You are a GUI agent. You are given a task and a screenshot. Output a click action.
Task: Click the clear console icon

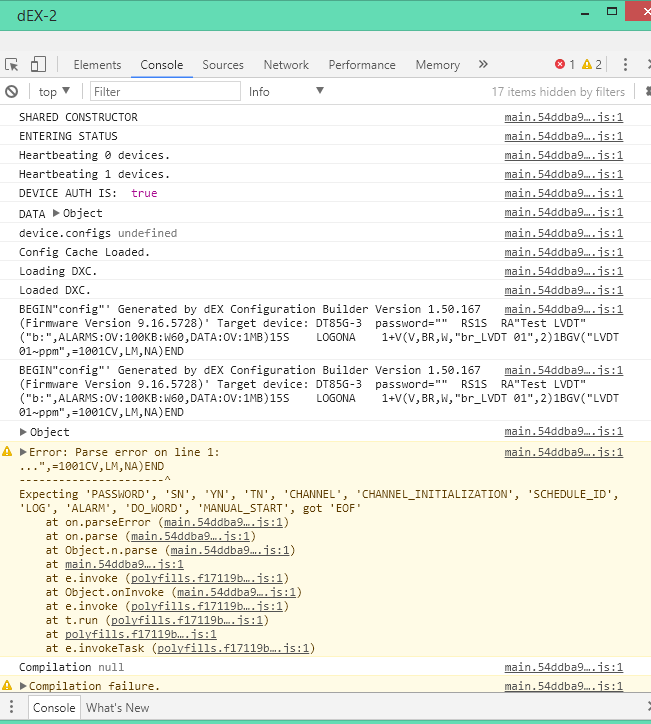(x=12, y=91)
